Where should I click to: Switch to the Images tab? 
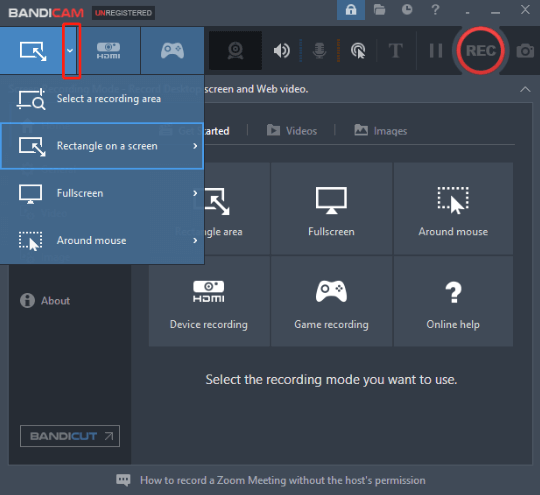tap(381, 131)
